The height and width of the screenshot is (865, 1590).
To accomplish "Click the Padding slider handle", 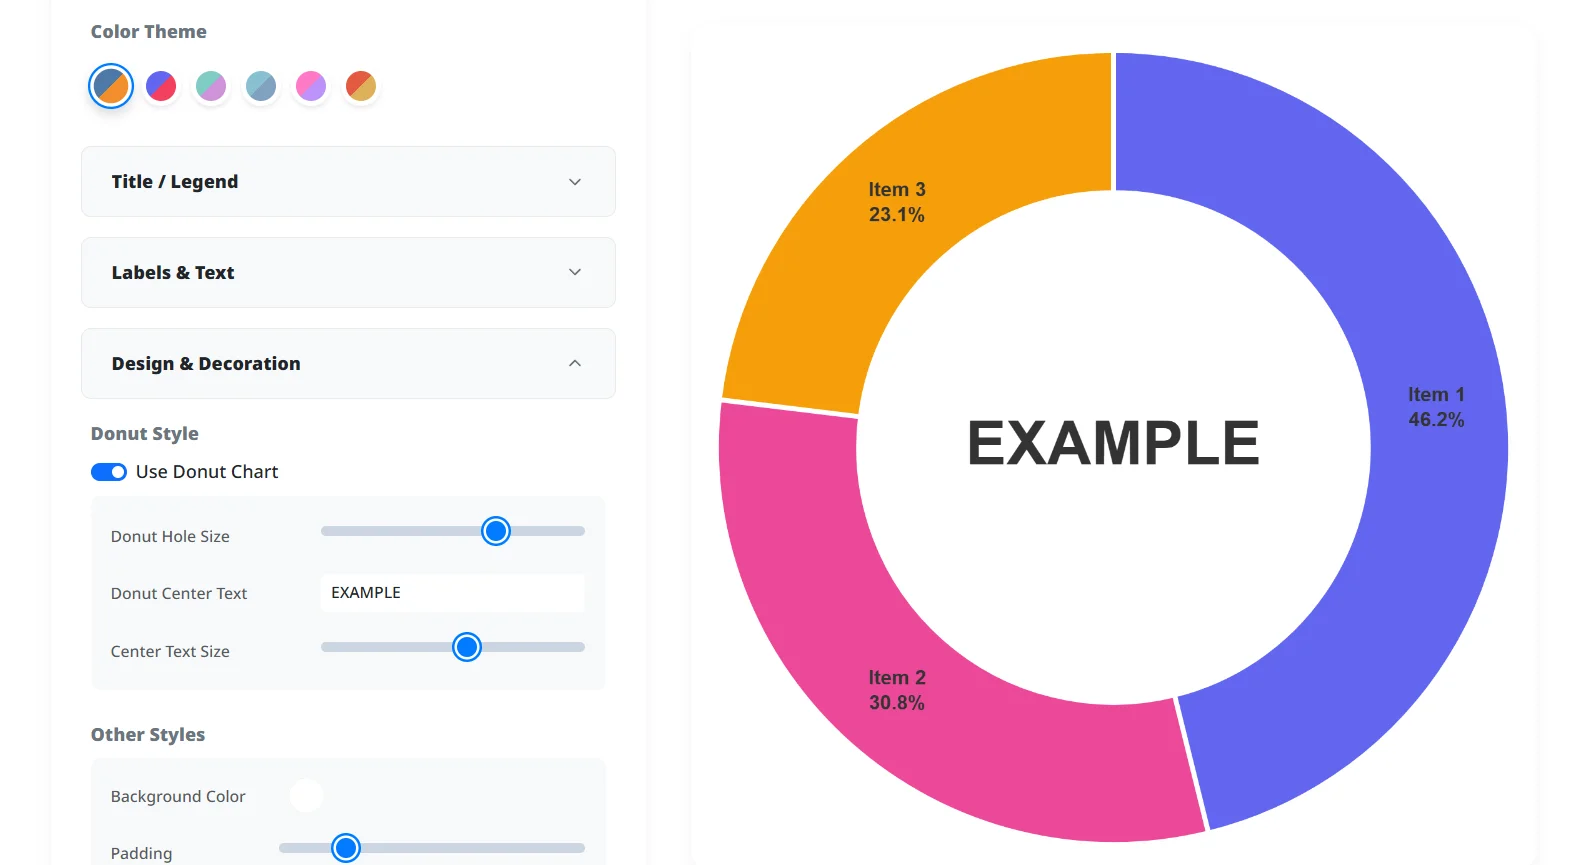I will point(346,848).
